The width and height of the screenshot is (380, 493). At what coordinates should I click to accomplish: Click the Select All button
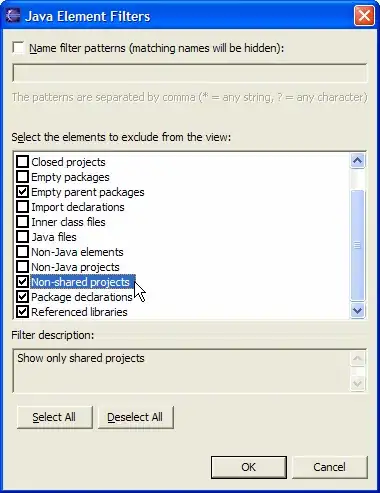(55, 417)
